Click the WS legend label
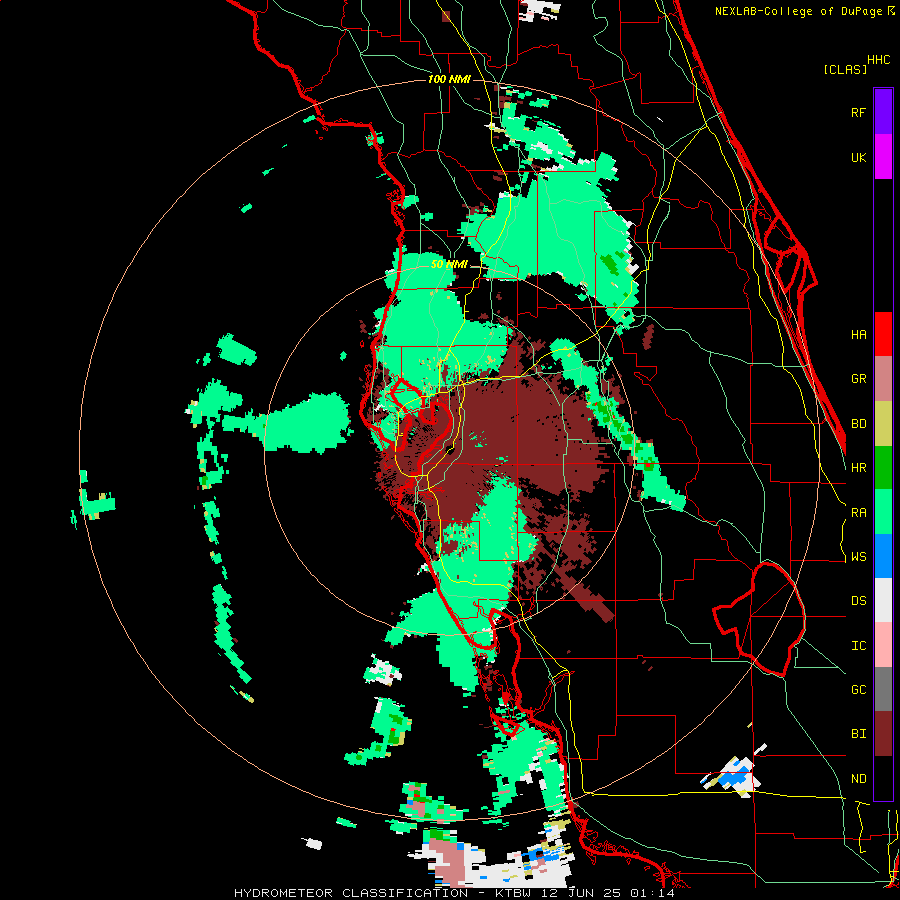This screenshot has height=900, width=900. [x=859, y=557]
